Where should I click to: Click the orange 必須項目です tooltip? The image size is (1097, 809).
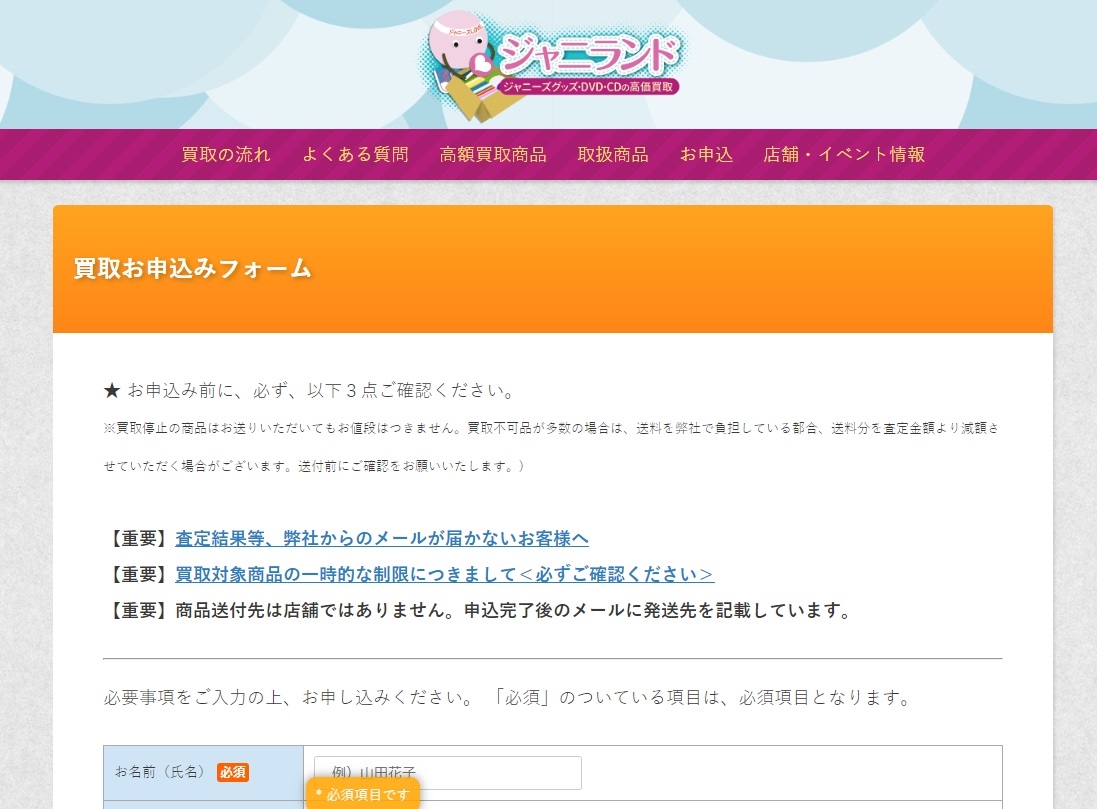pyautogui.click(x=362, y=794)
